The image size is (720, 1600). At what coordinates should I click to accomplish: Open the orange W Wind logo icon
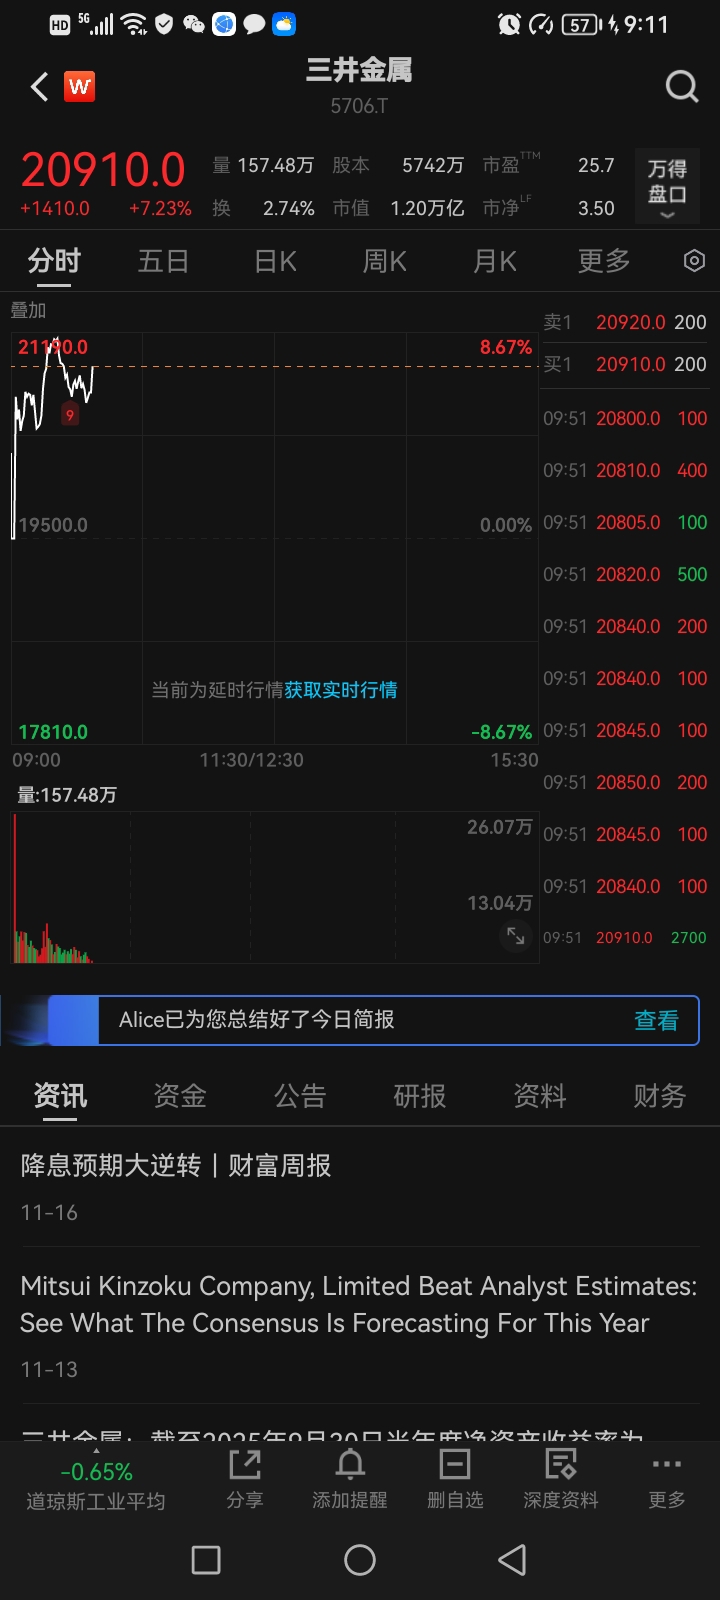(79, 87)
